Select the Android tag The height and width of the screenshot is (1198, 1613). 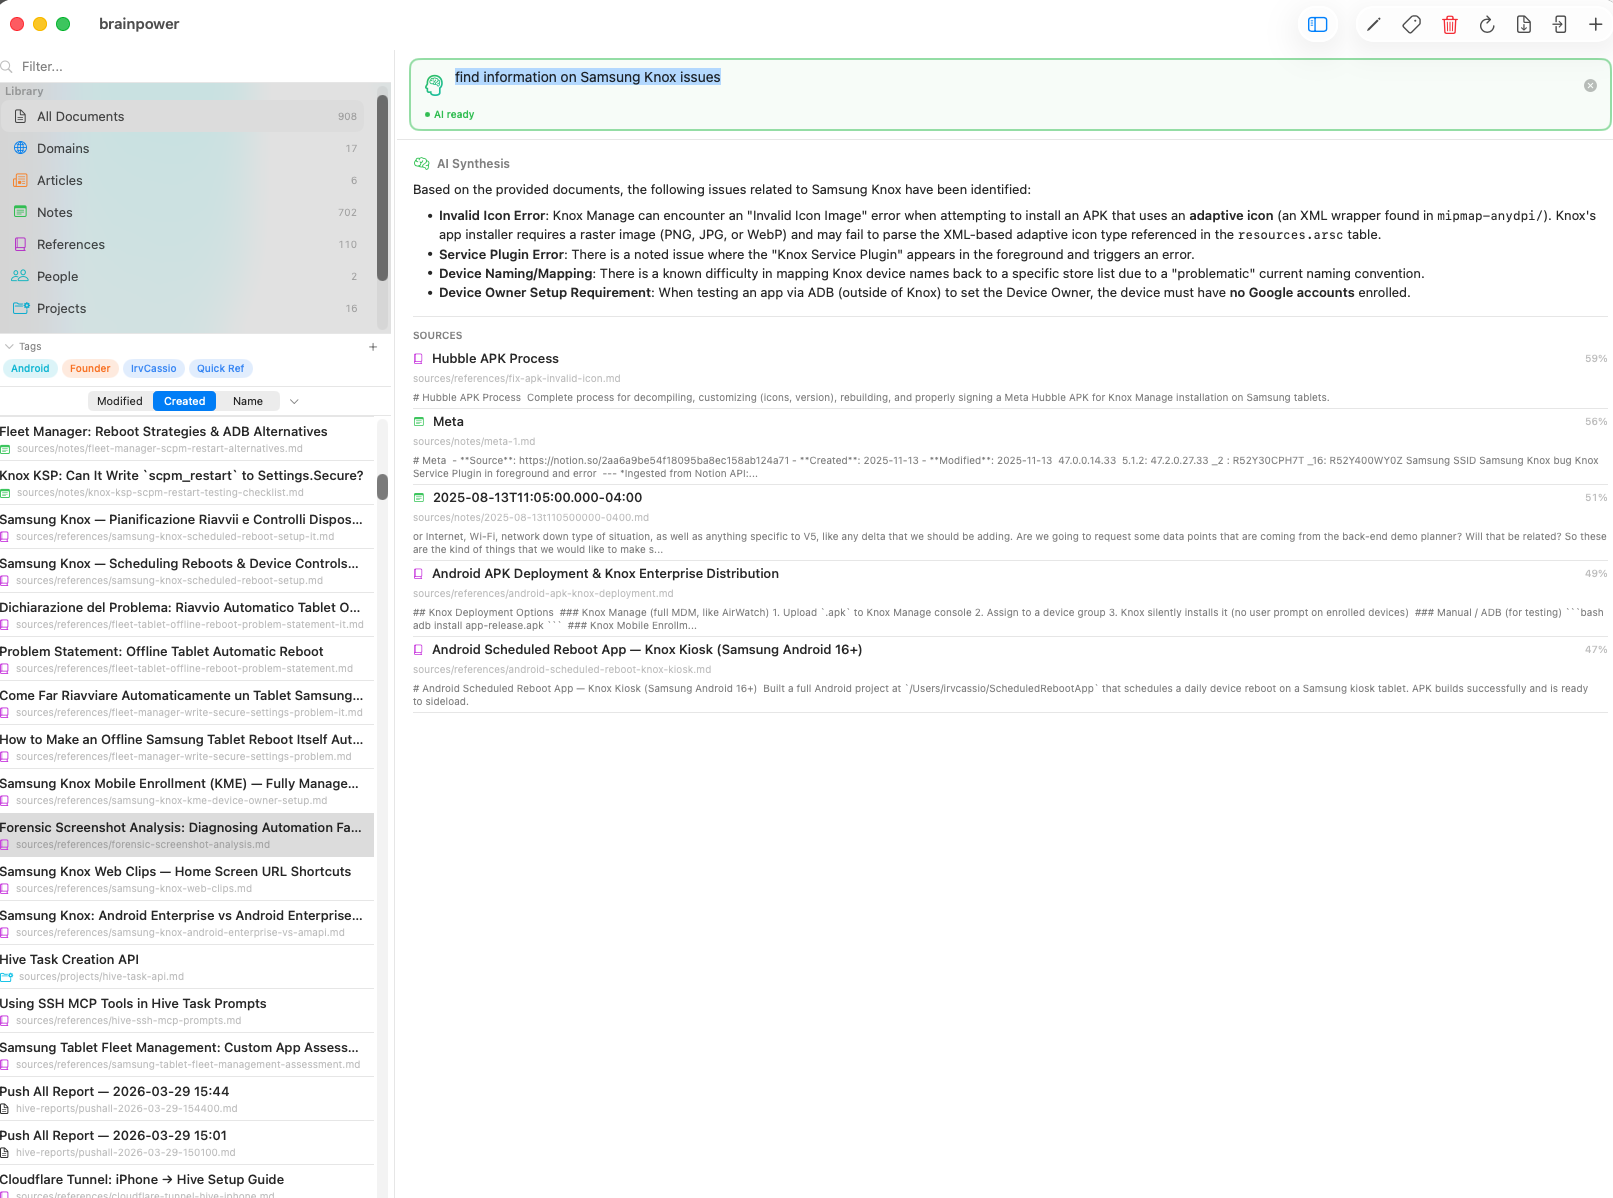point(30,369)
